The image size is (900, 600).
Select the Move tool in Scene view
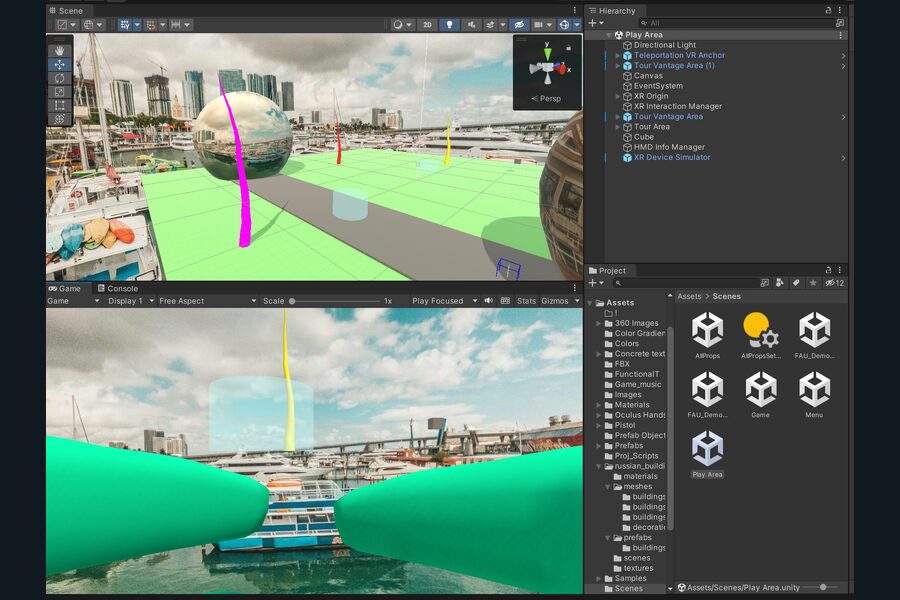(x=59, y=64)
